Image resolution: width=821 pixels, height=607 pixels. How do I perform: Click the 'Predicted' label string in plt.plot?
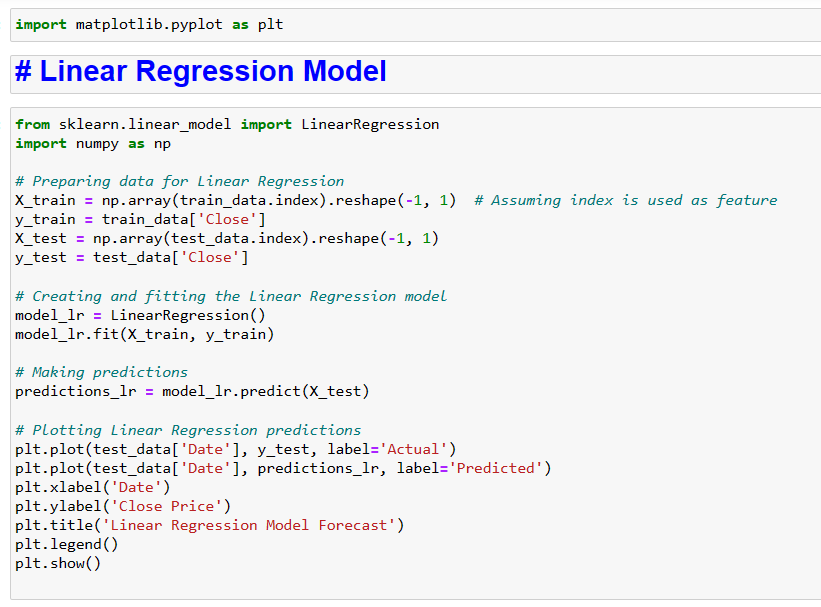coord(498,468)
